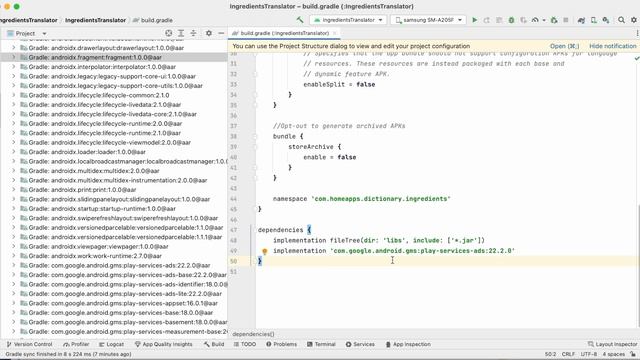This screenshot has width=640, height=360.
Task: Click CRLF line separator in status bar
Action: point(568,354)
